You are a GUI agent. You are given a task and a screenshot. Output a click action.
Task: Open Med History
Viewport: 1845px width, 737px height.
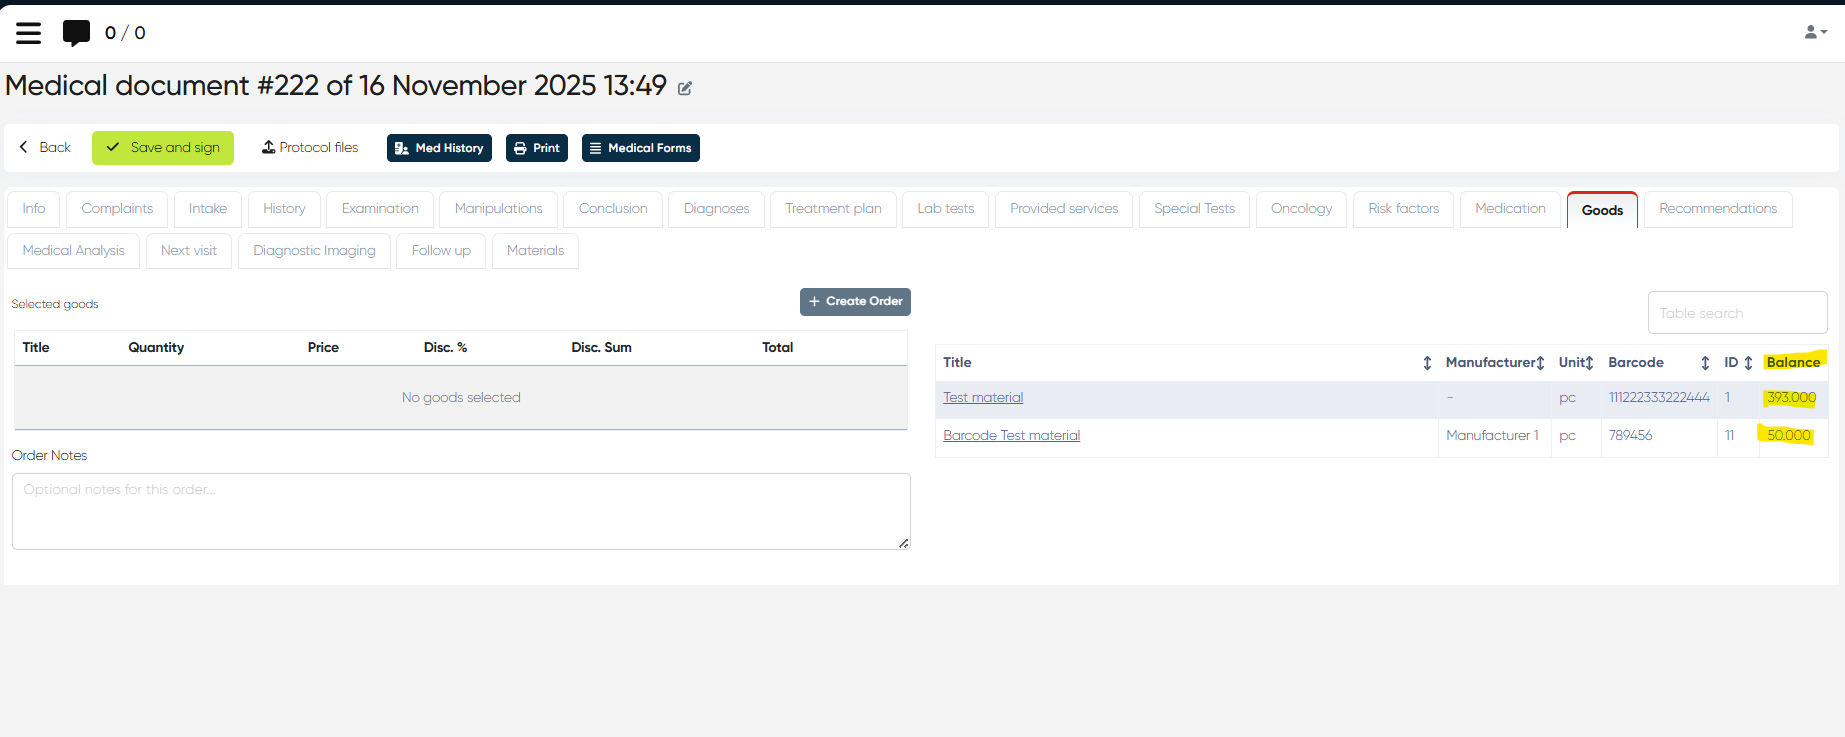tap(439, 148)
